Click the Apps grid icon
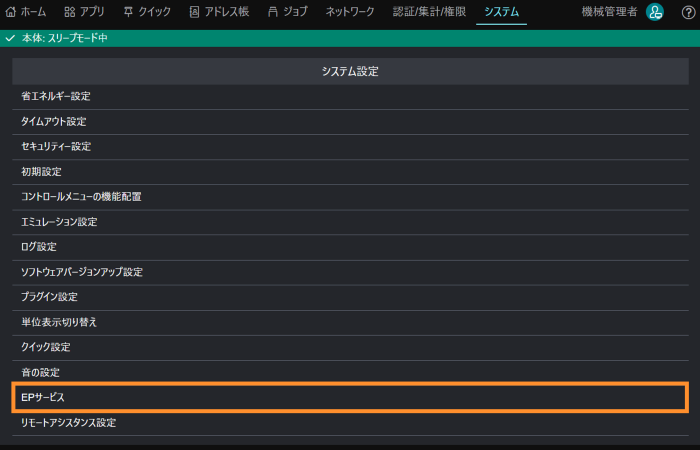Screen dimensions: 700x450 [x=69, y=12]
